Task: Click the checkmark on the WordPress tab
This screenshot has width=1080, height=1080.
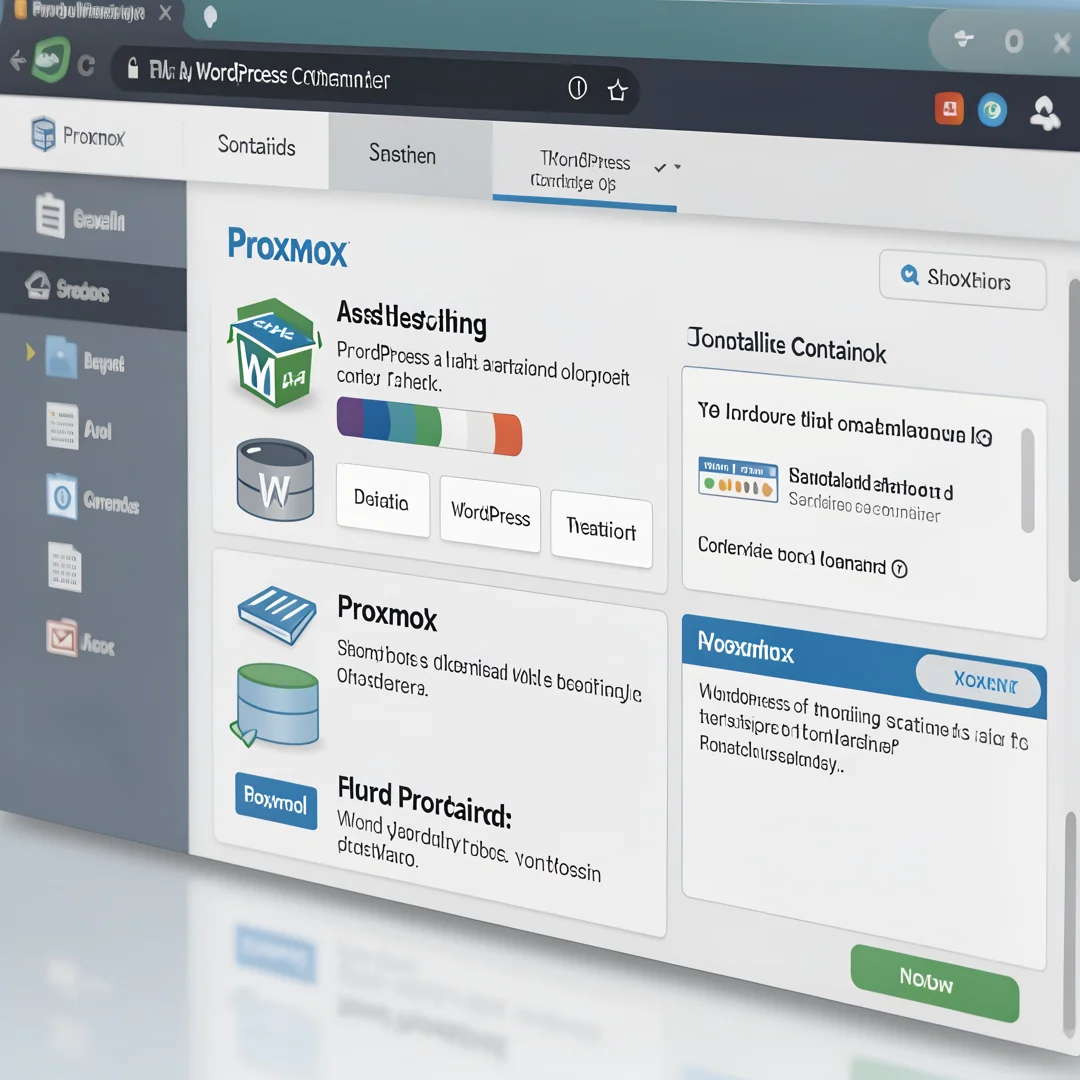Action: [660, 167]
